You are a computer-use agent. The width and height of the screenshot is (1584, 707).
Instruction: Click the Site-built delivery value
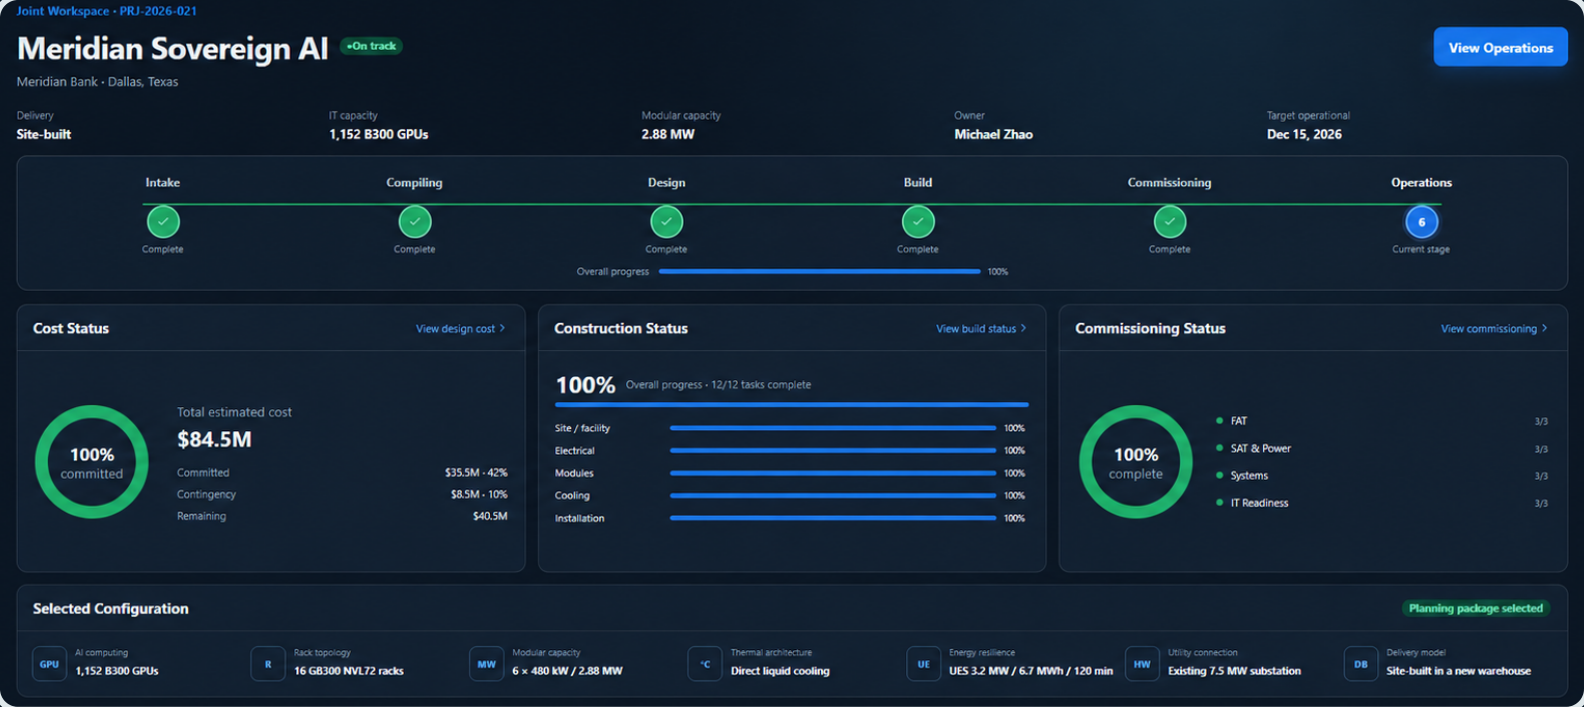pos(44,134)
